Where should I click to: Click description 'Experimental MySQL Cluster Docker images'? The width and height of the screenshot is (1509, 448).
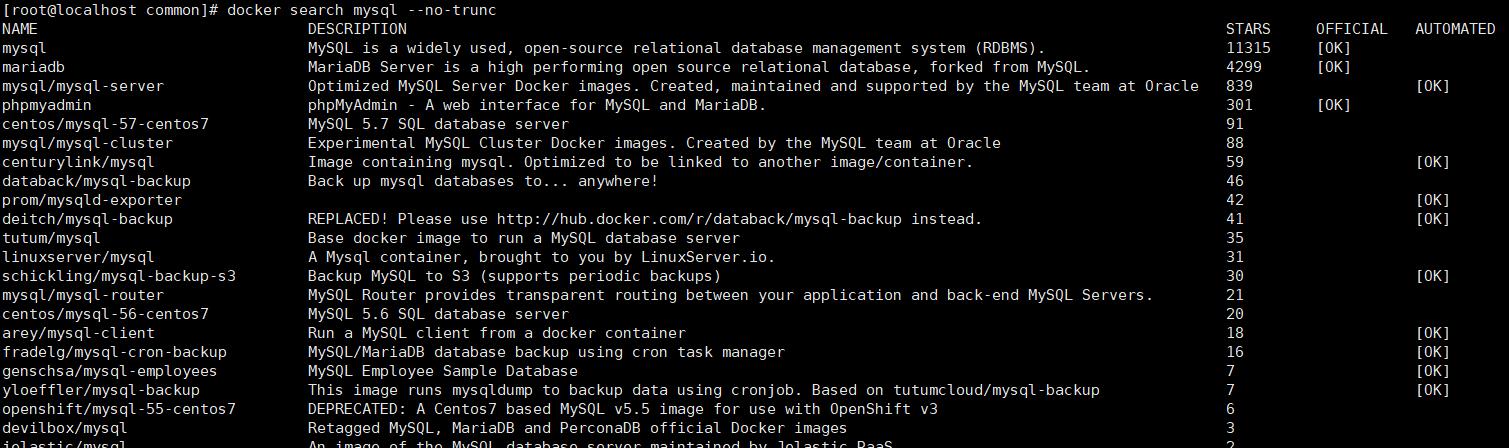(x=488, y=143)
